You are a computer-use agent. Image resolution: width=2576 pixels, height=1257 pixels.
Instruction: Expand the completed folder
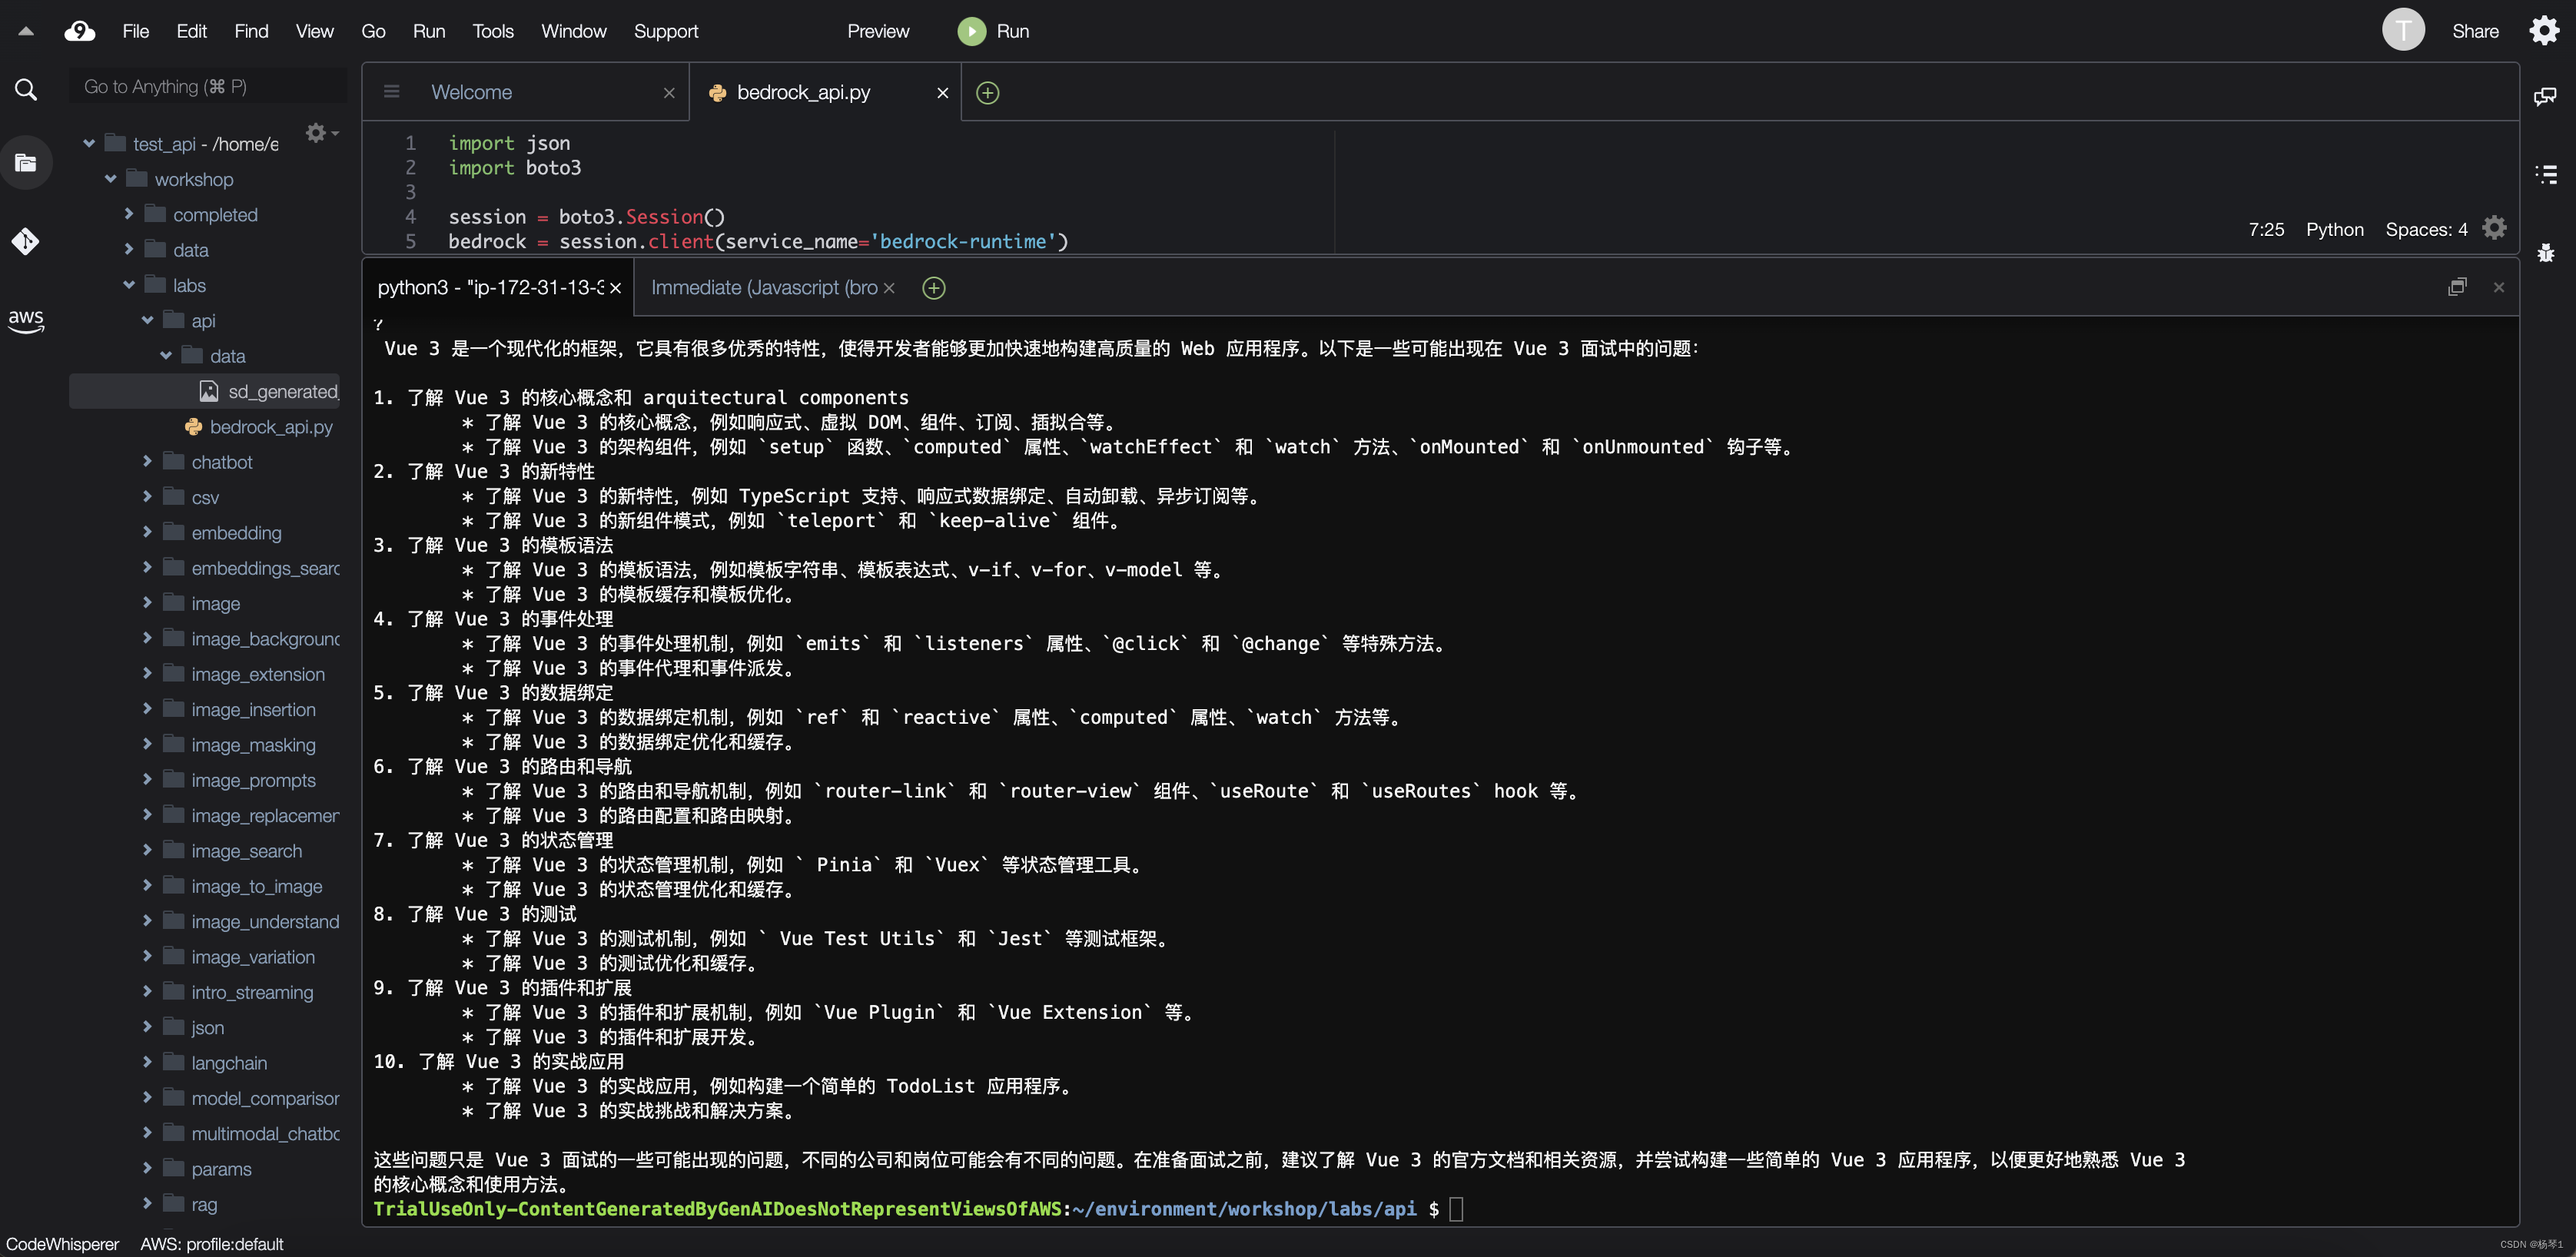pos(129,214)
